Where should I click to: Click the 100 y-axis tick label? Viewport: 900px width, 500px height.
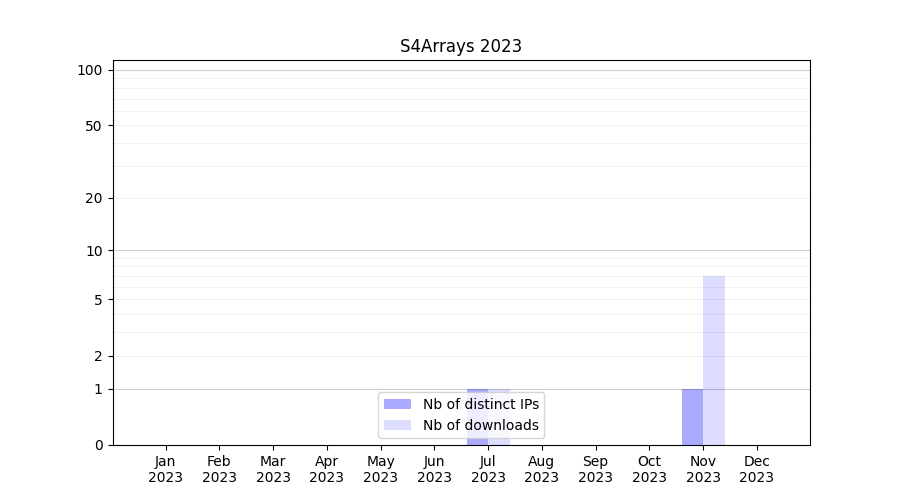click(x=90, y=70)
